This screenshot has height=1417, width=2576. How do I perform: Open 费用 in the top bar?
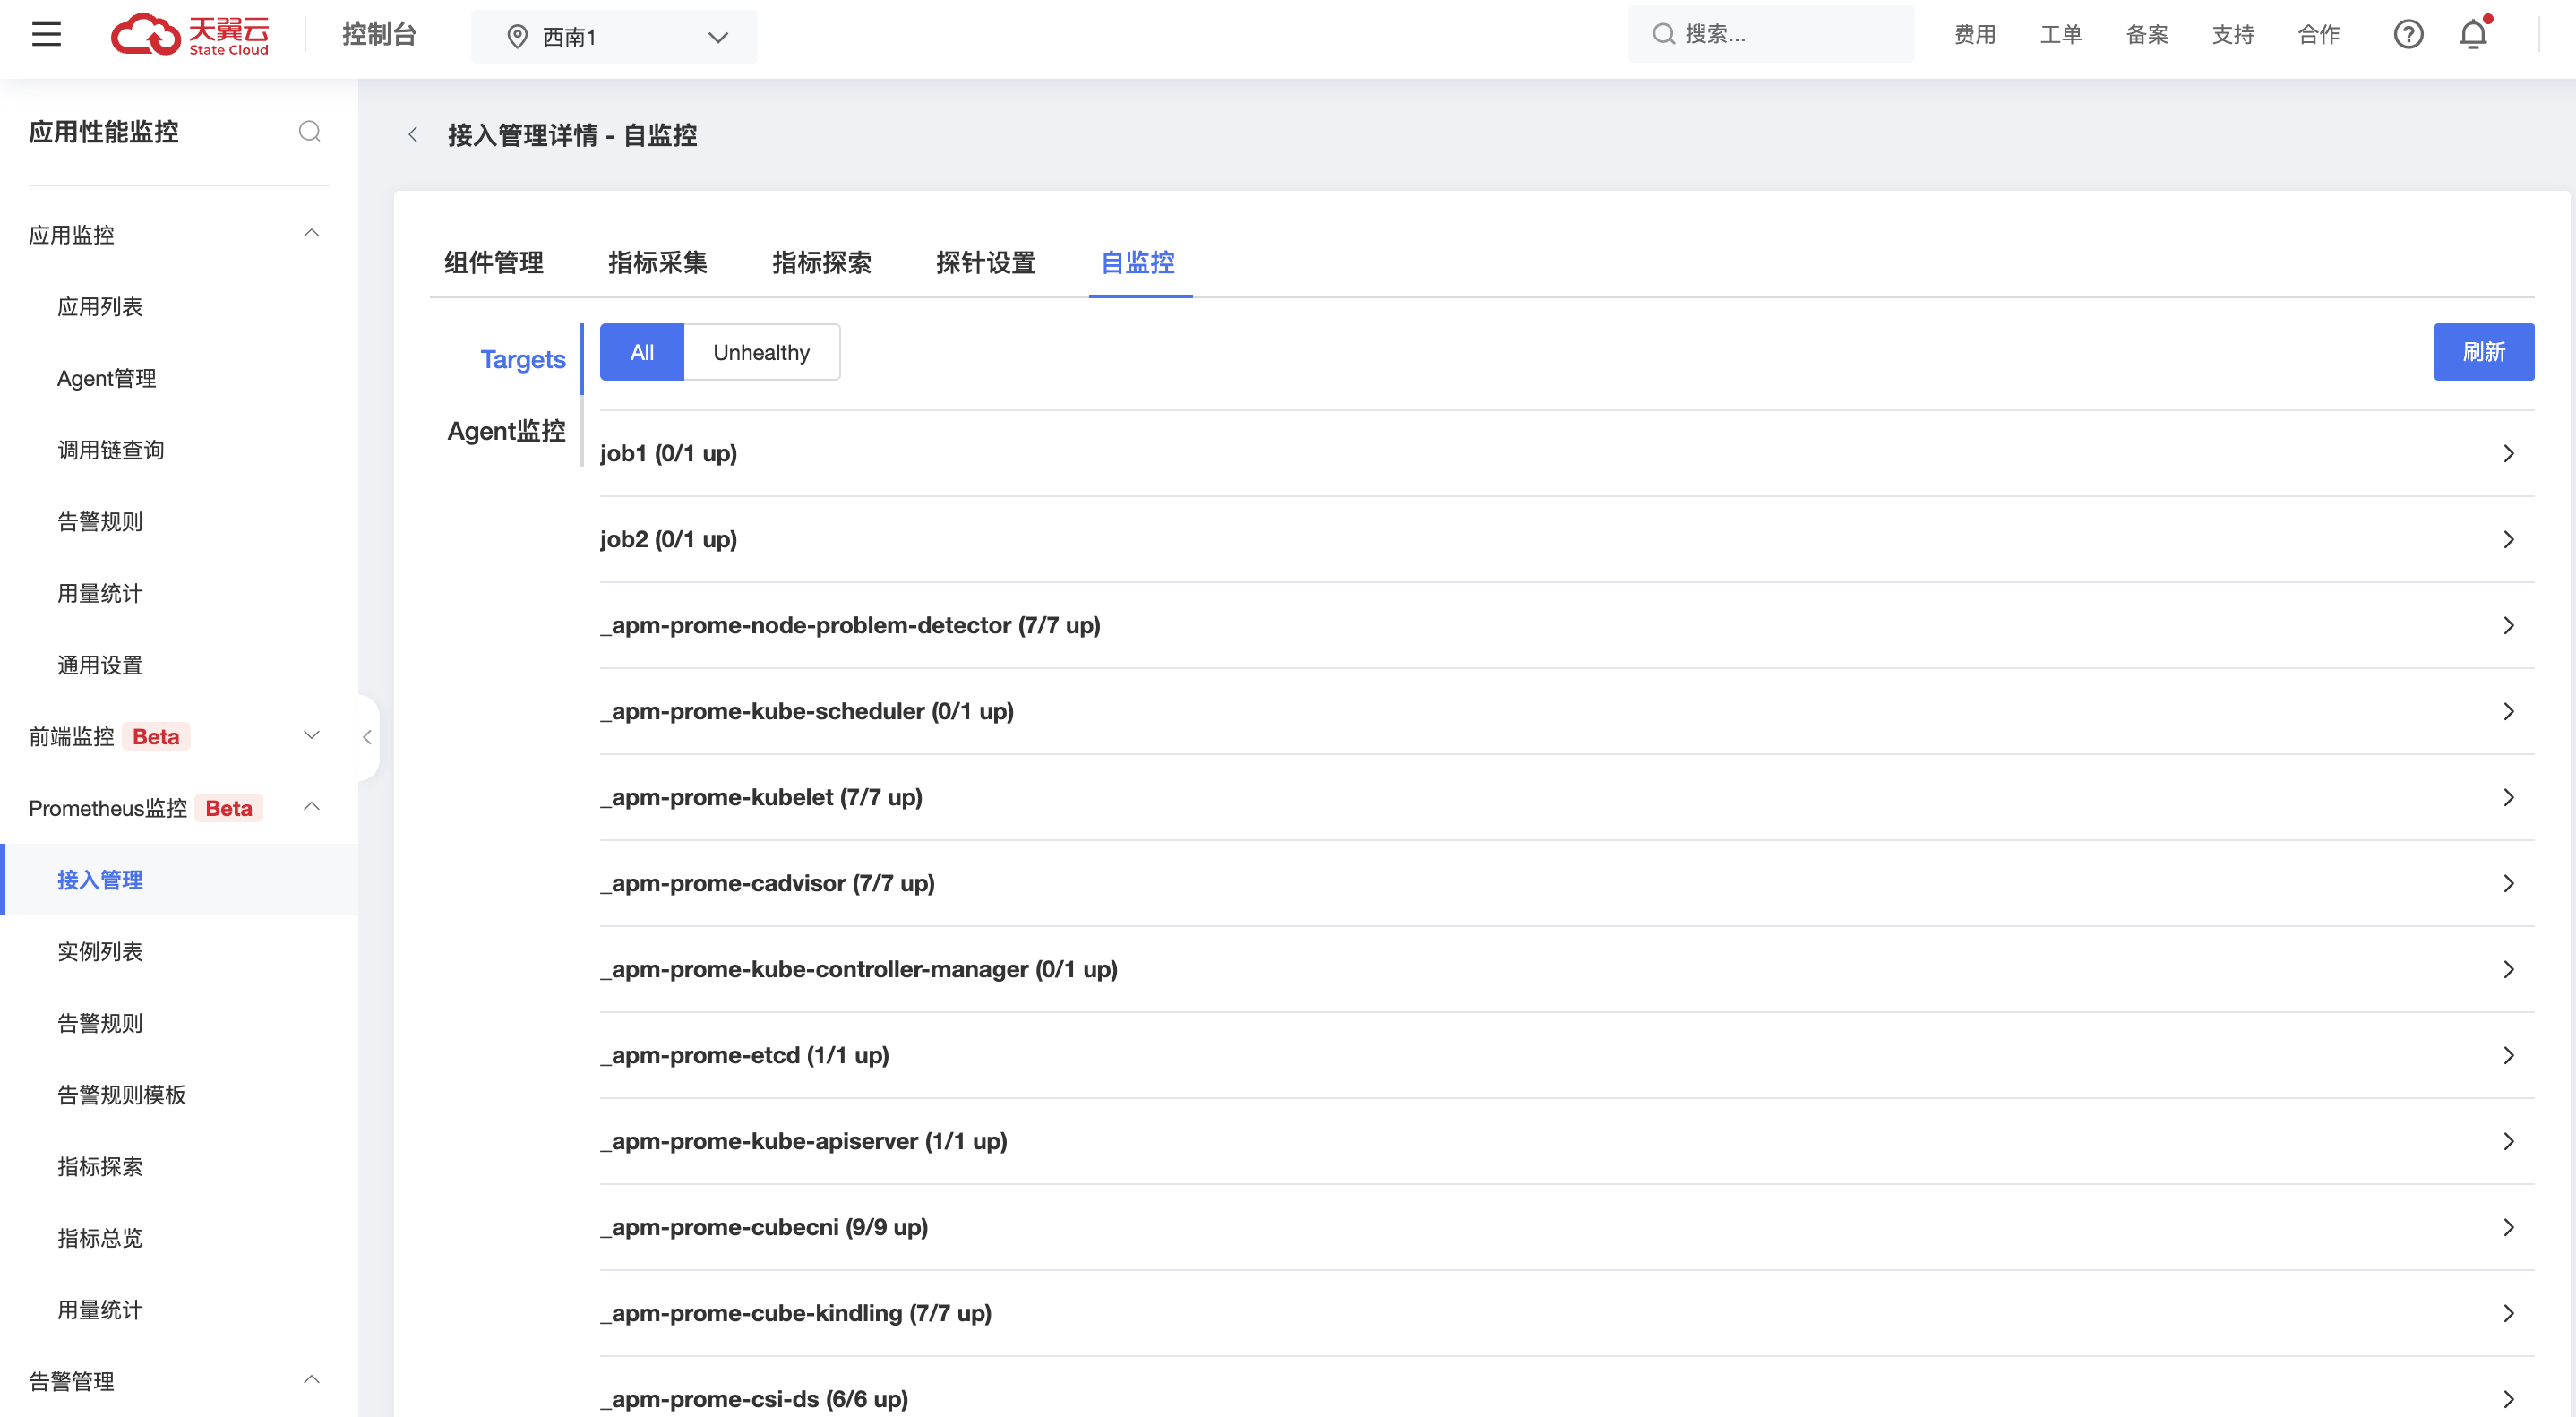(x=1975, y=35)
